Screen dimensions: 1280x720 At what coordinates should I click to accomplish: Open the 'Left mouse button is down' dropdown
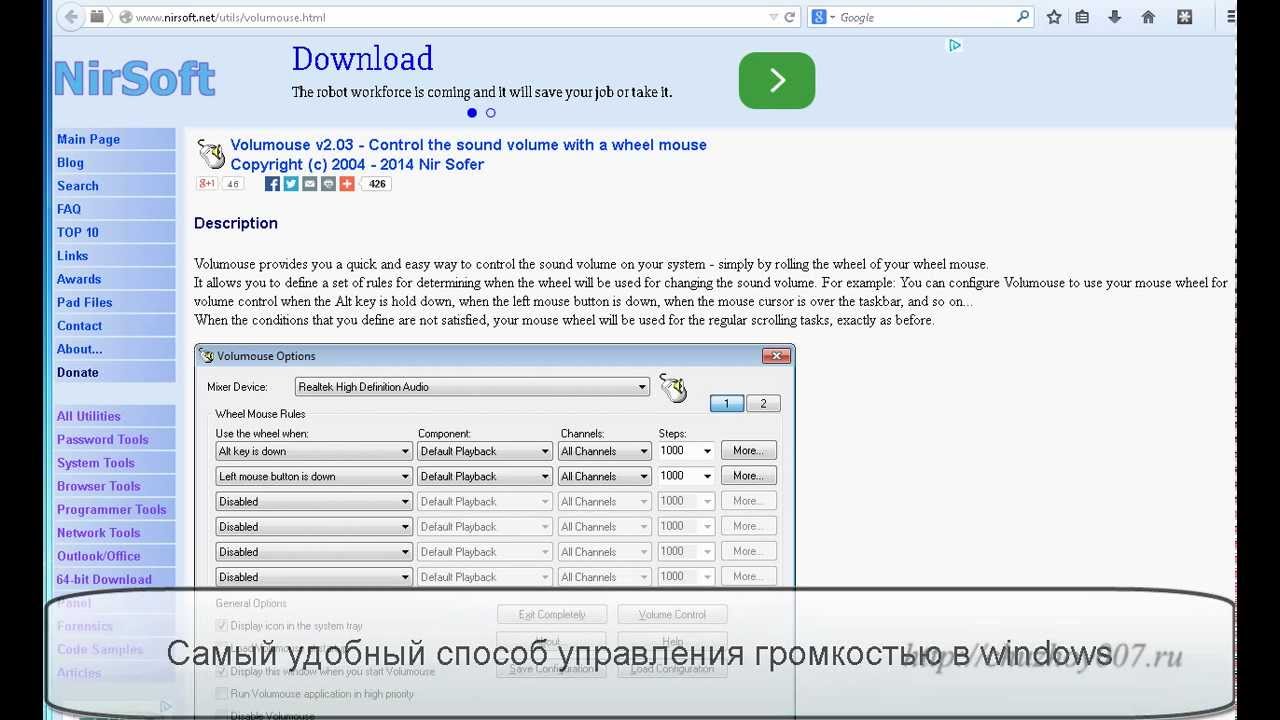point(314,476)
